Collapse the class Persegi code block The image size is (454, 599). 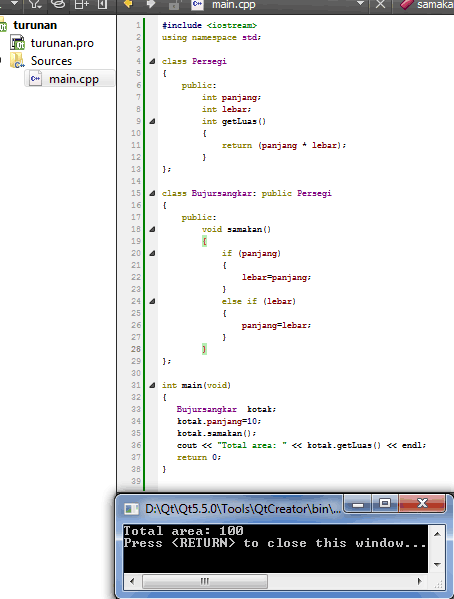152,61
